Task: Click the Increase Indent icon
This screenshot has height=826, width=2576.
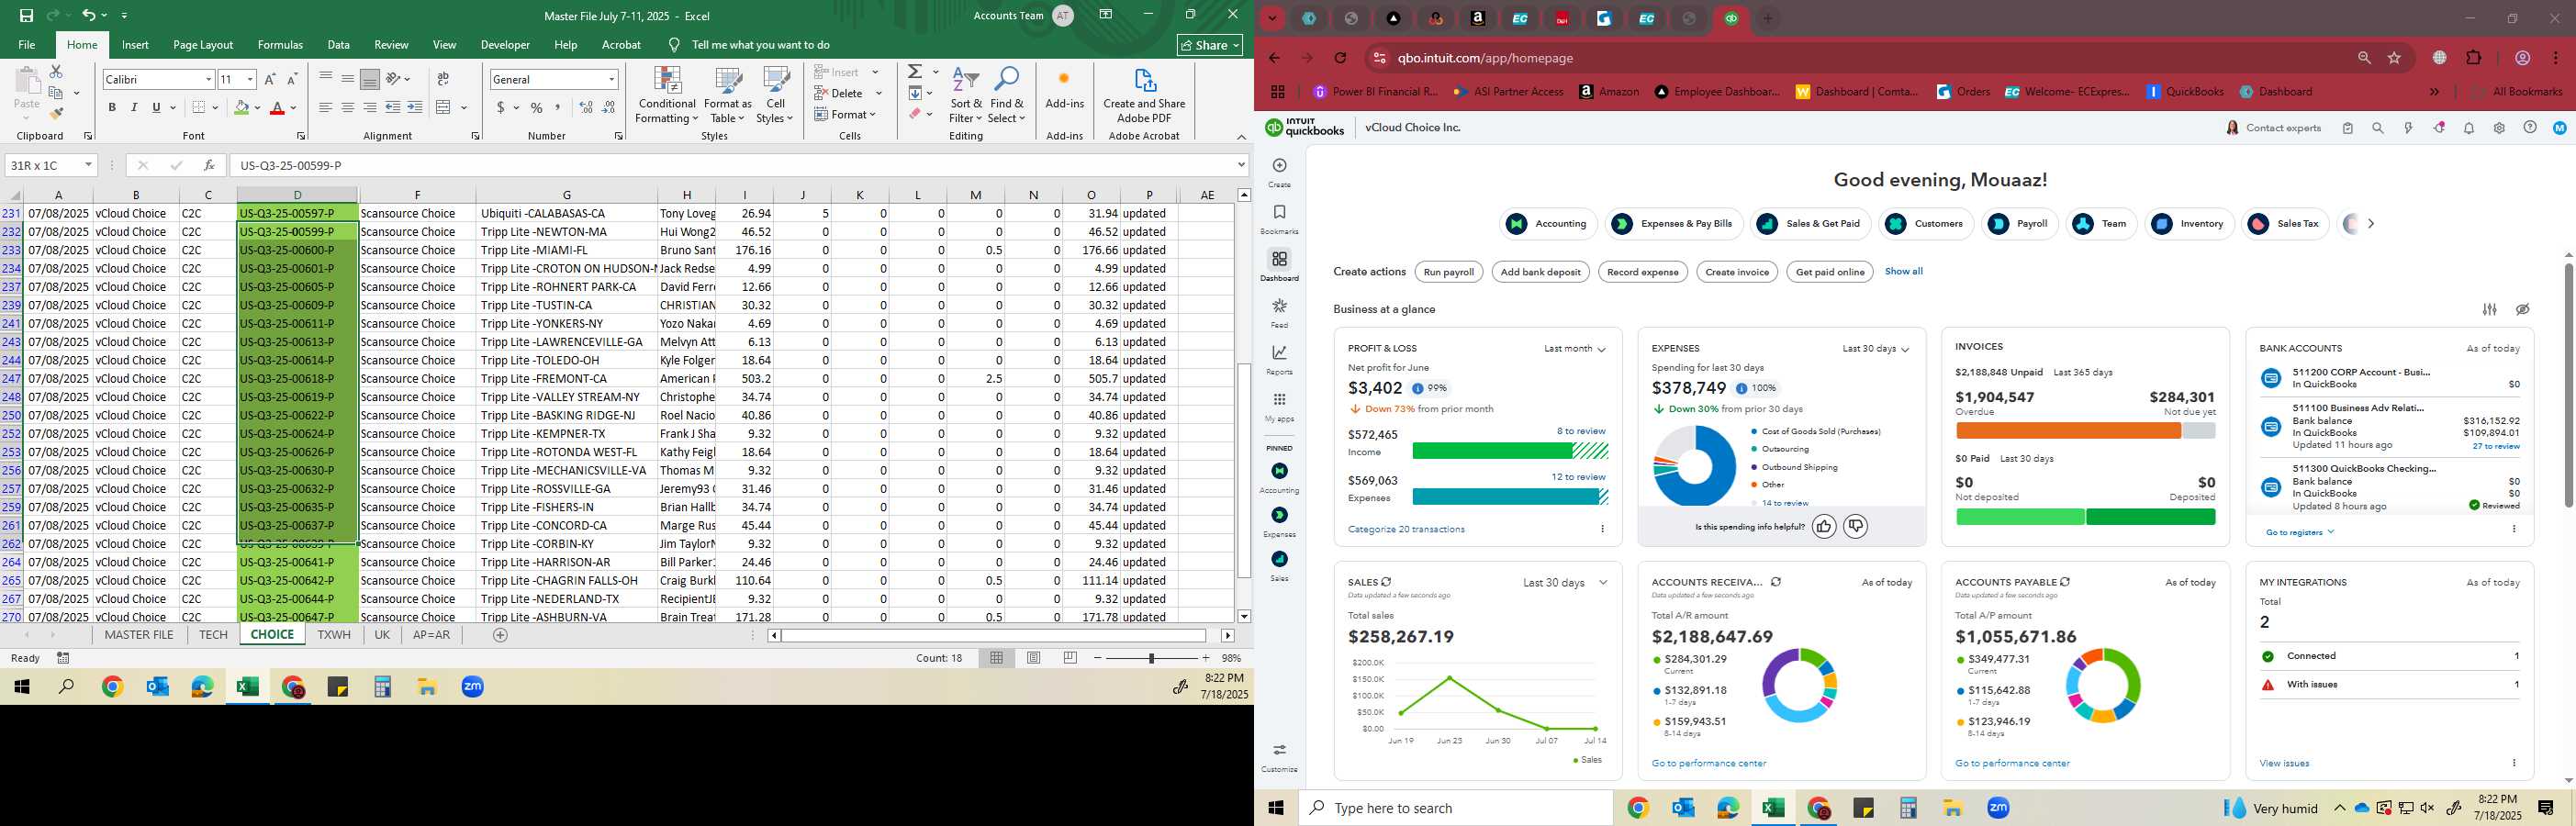Action: [415, 107]
